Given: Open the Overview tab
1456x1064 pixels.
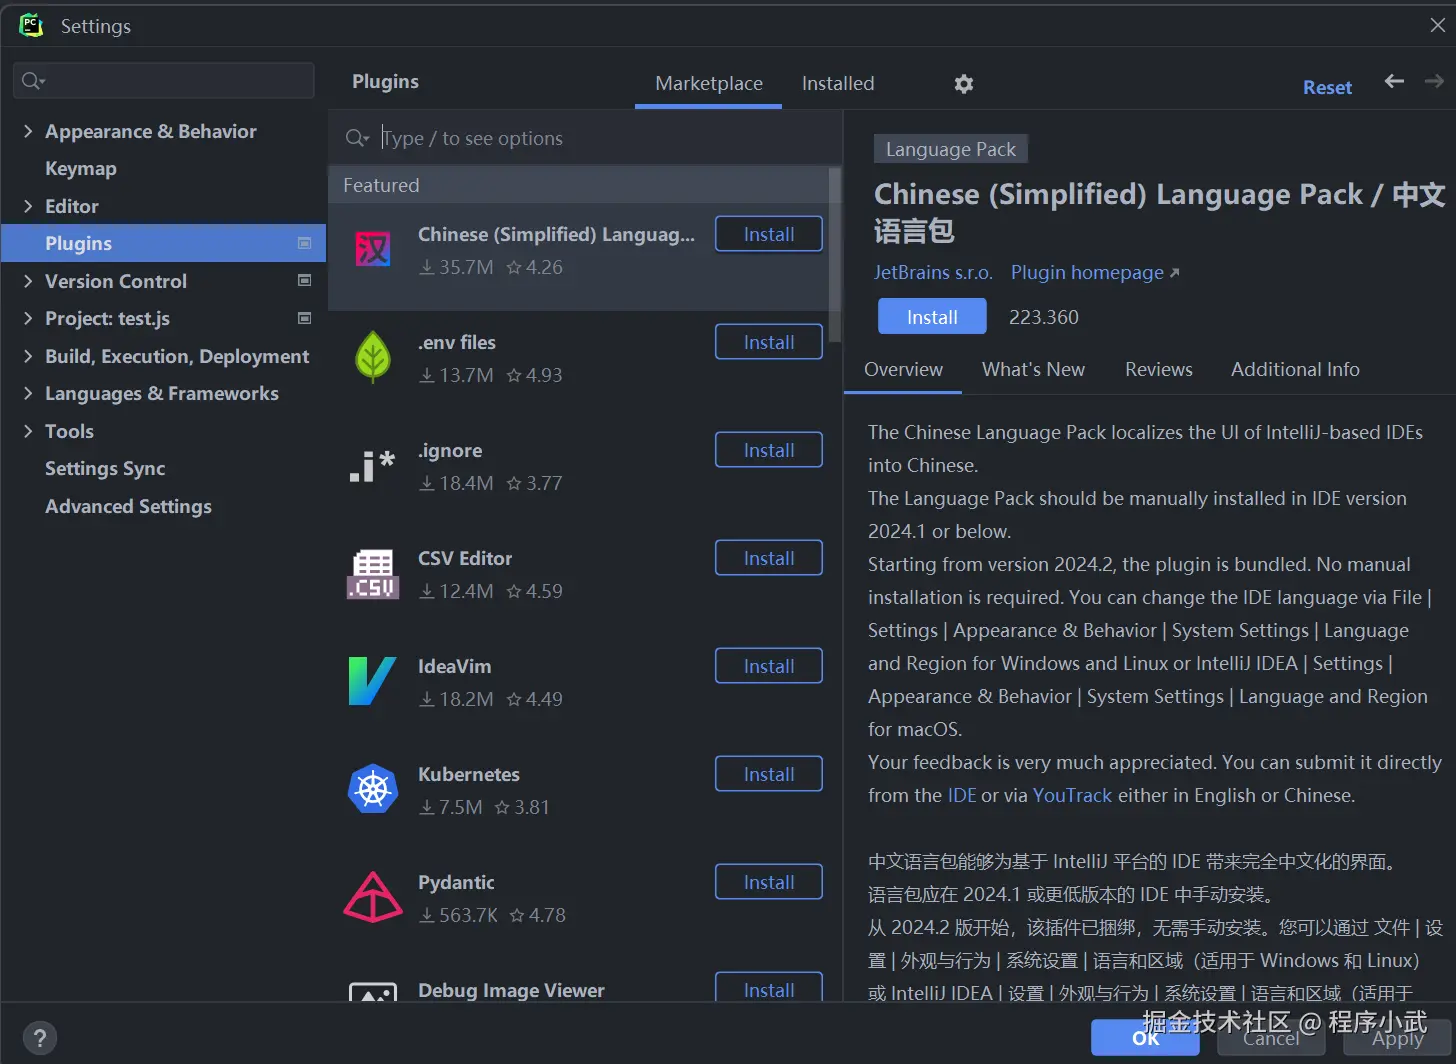Looking at the screenshot, I should (x=903, y=369).
